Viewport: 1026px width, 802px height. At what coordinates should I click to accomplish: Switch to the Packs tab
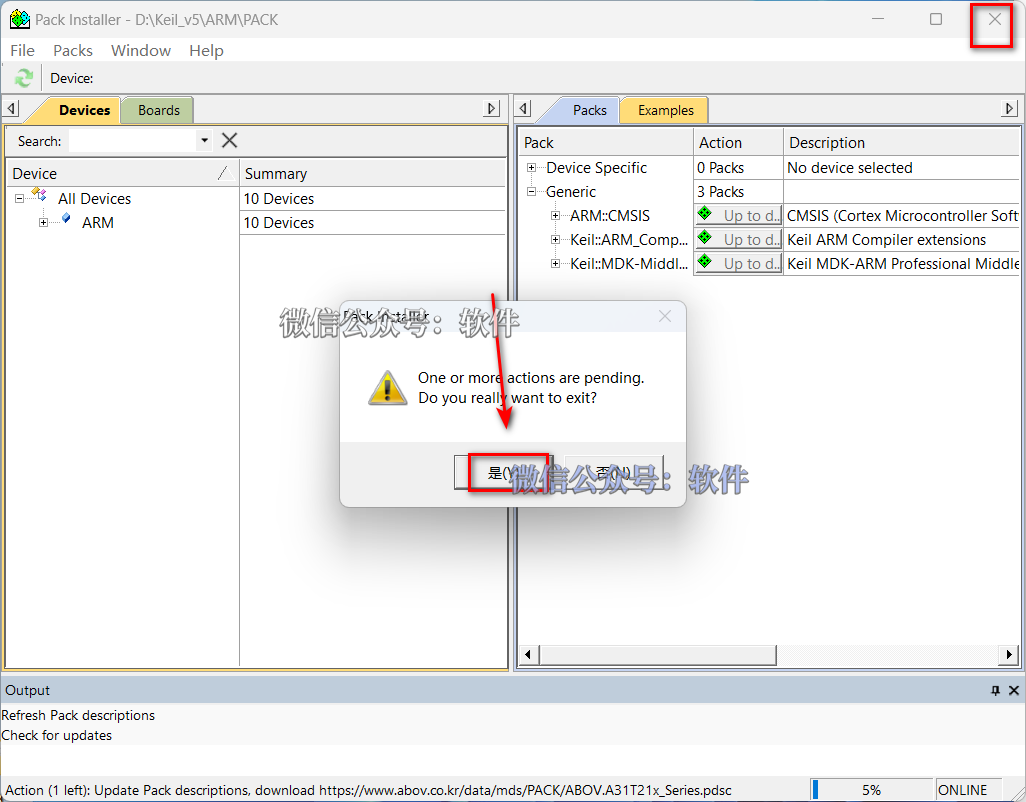coord(590,110)
